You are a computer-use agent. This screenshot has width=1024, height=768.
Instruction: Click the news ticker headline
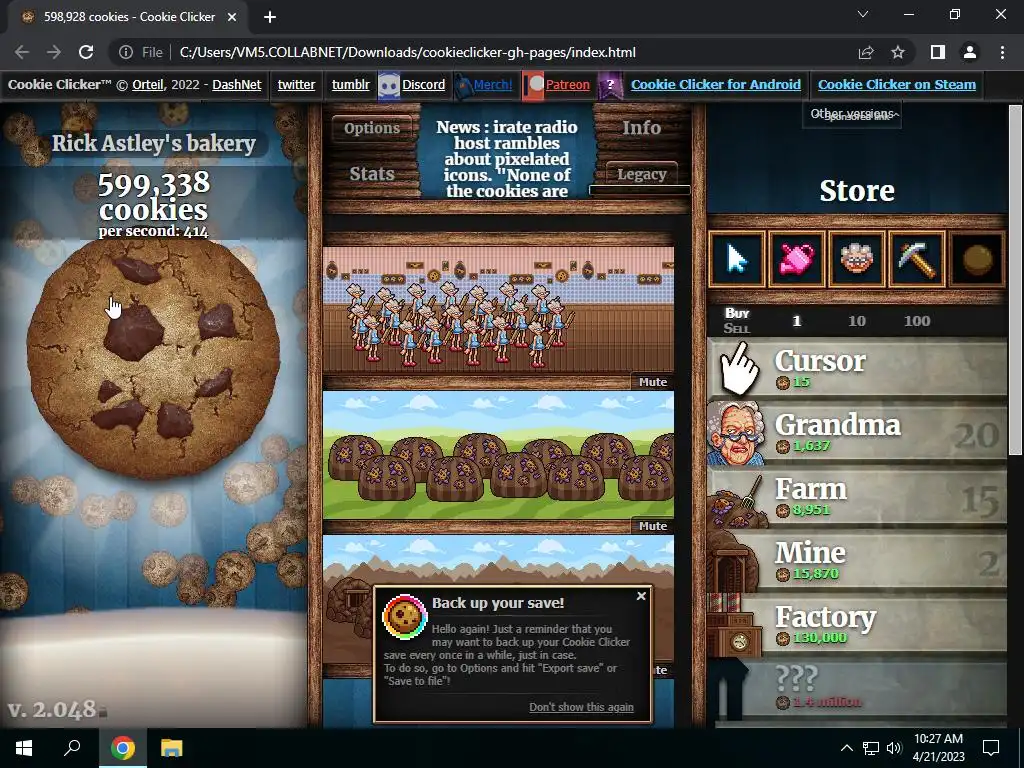click(x=507, y=159)
